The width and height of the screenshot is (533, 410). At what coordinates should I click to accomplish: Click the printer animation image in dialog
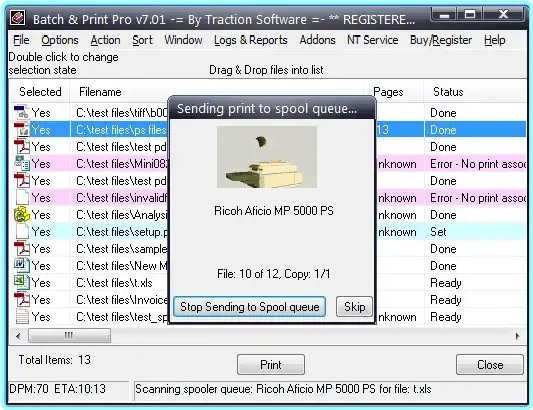tap(267, 157)
